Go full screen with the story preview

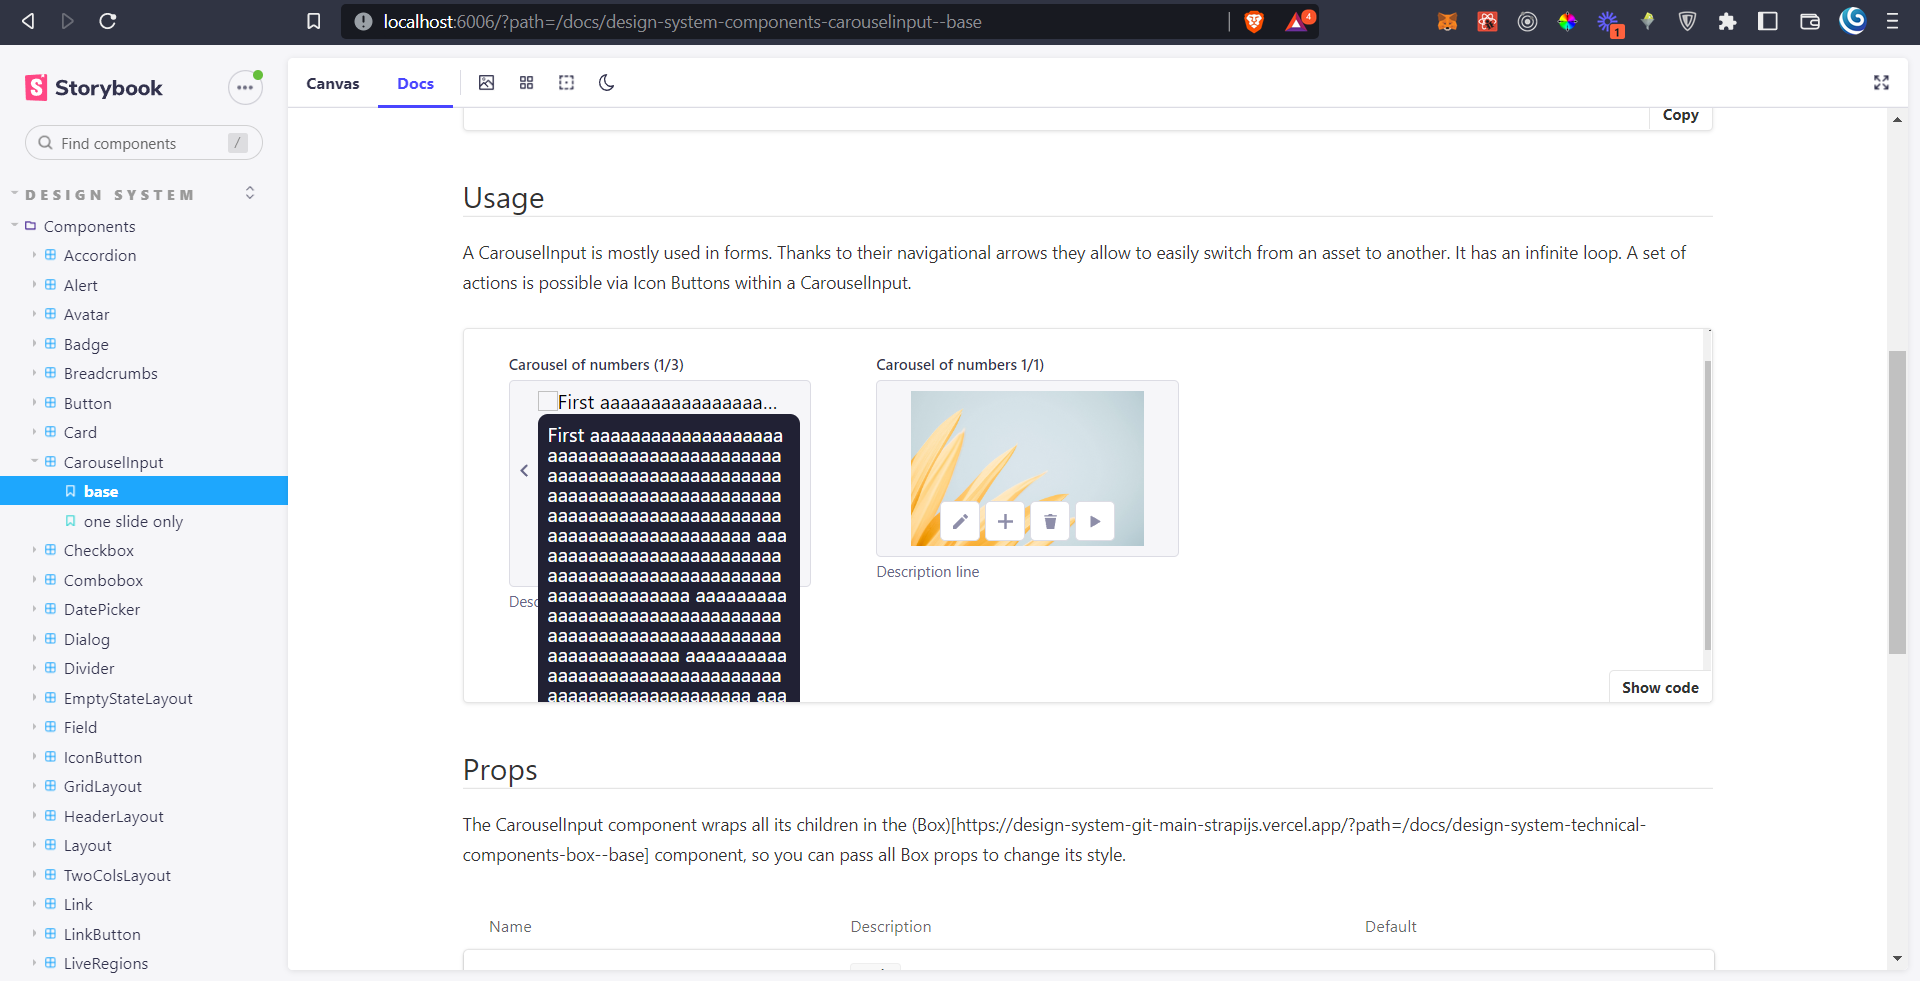(1882, 83)
